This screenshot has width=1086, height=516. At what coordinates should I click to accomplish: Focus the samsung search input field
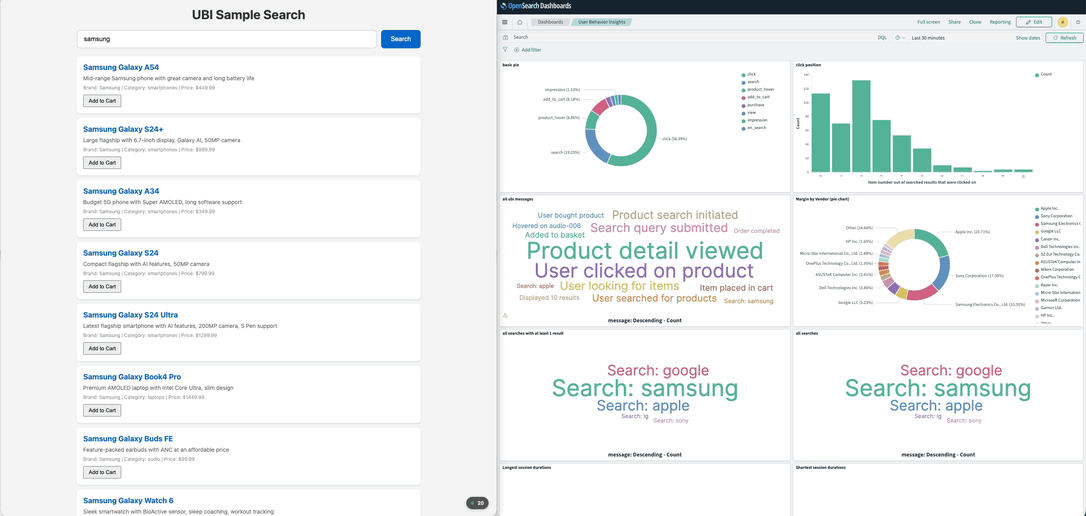pyautogui.click(x=226, y=39)
